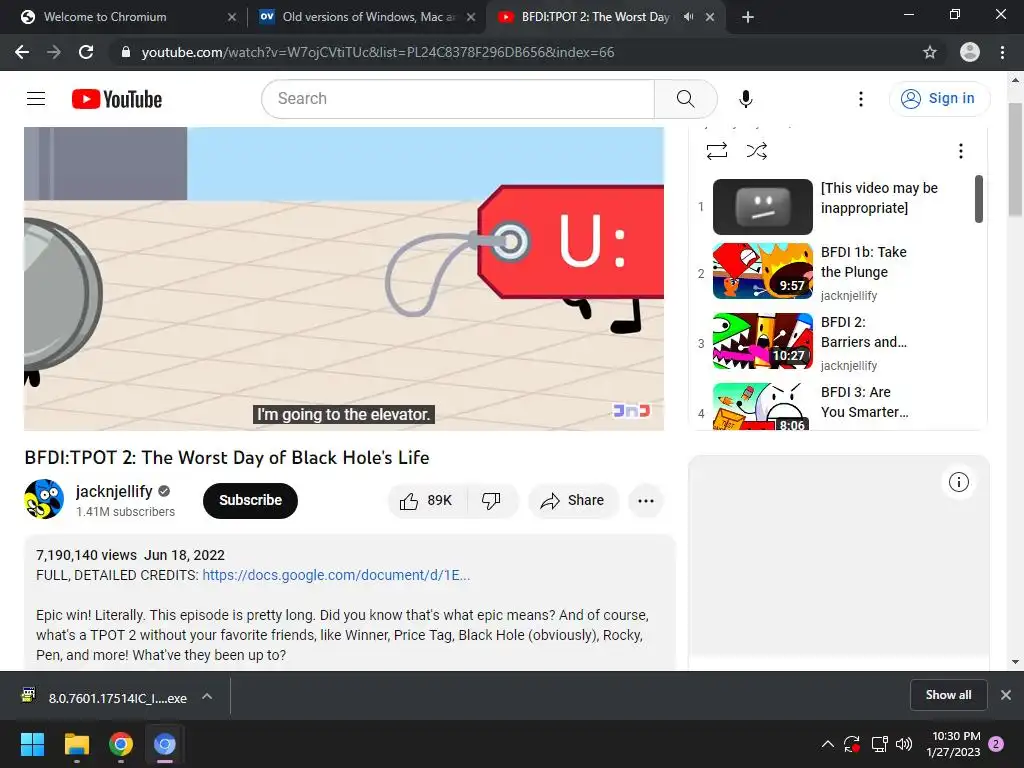Play BFDI 1b: Take the Plunge thumbnail
The height and width of the screenshot is (768, 1024).
click(x=762, y=270)
